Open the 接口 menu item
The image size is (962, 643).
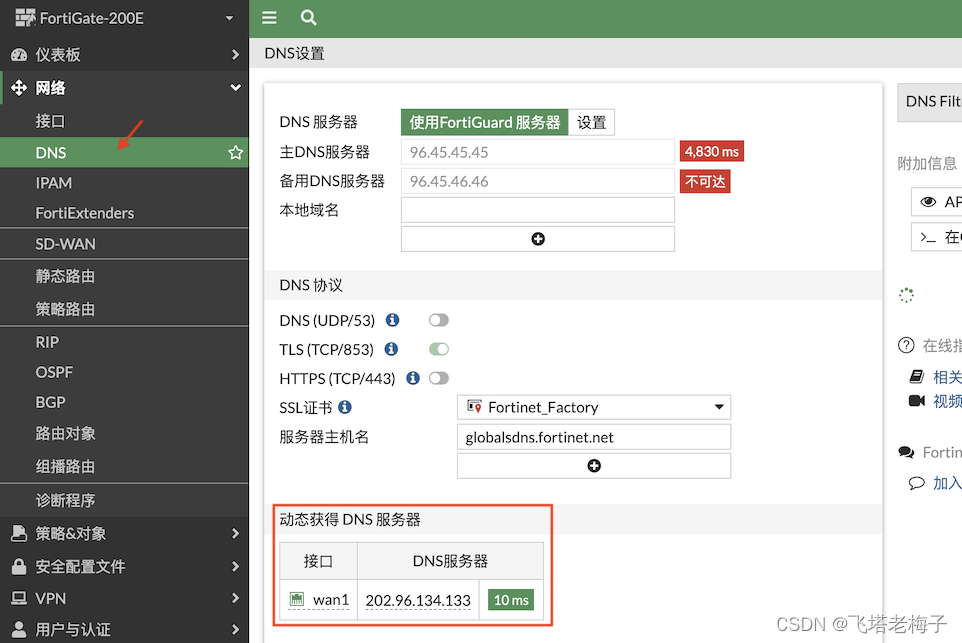(x=124, y=121)
